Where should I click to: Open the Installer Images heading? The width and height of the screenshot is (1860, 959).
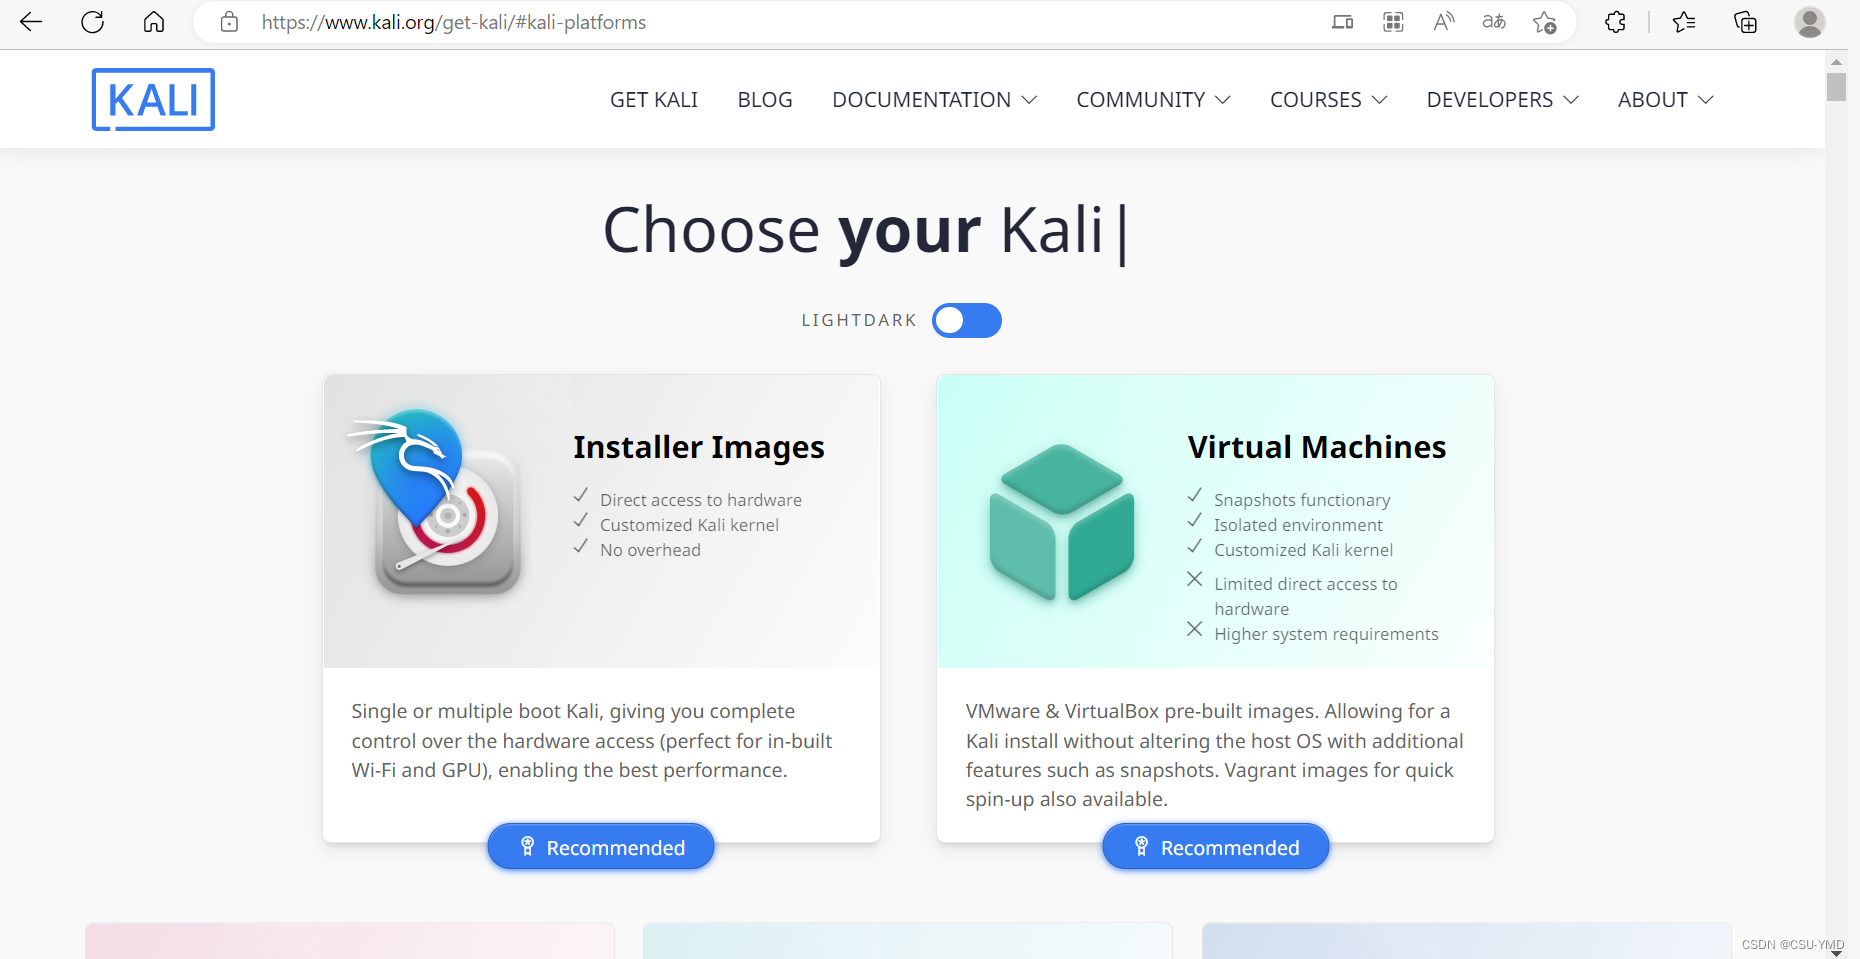pyautogui.click(x=699, y=447)
